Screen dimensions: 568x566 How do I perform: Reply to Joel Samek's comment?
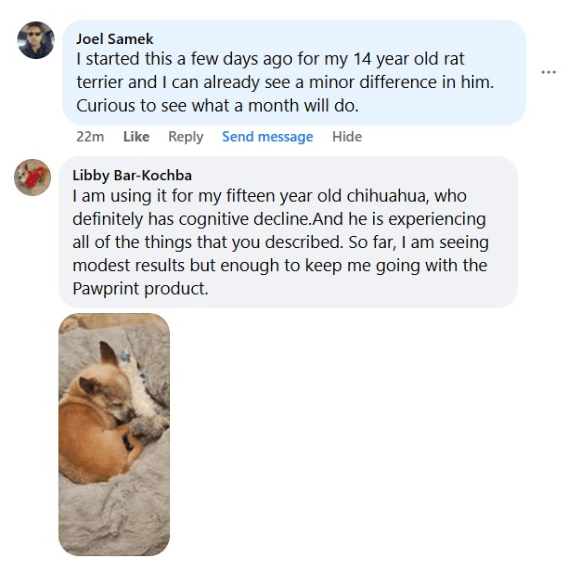pos(186,137)
